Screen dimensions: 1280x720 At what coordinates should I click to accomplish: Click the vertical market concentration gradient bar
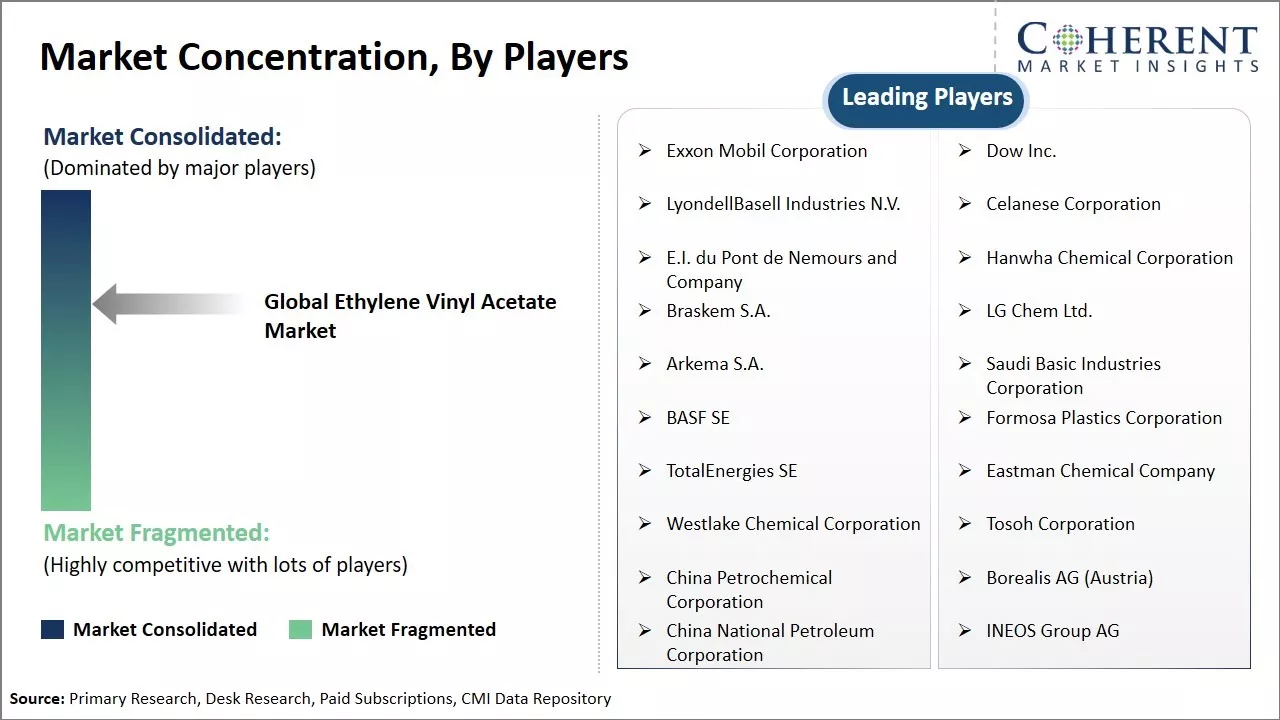tap(66, 350)
